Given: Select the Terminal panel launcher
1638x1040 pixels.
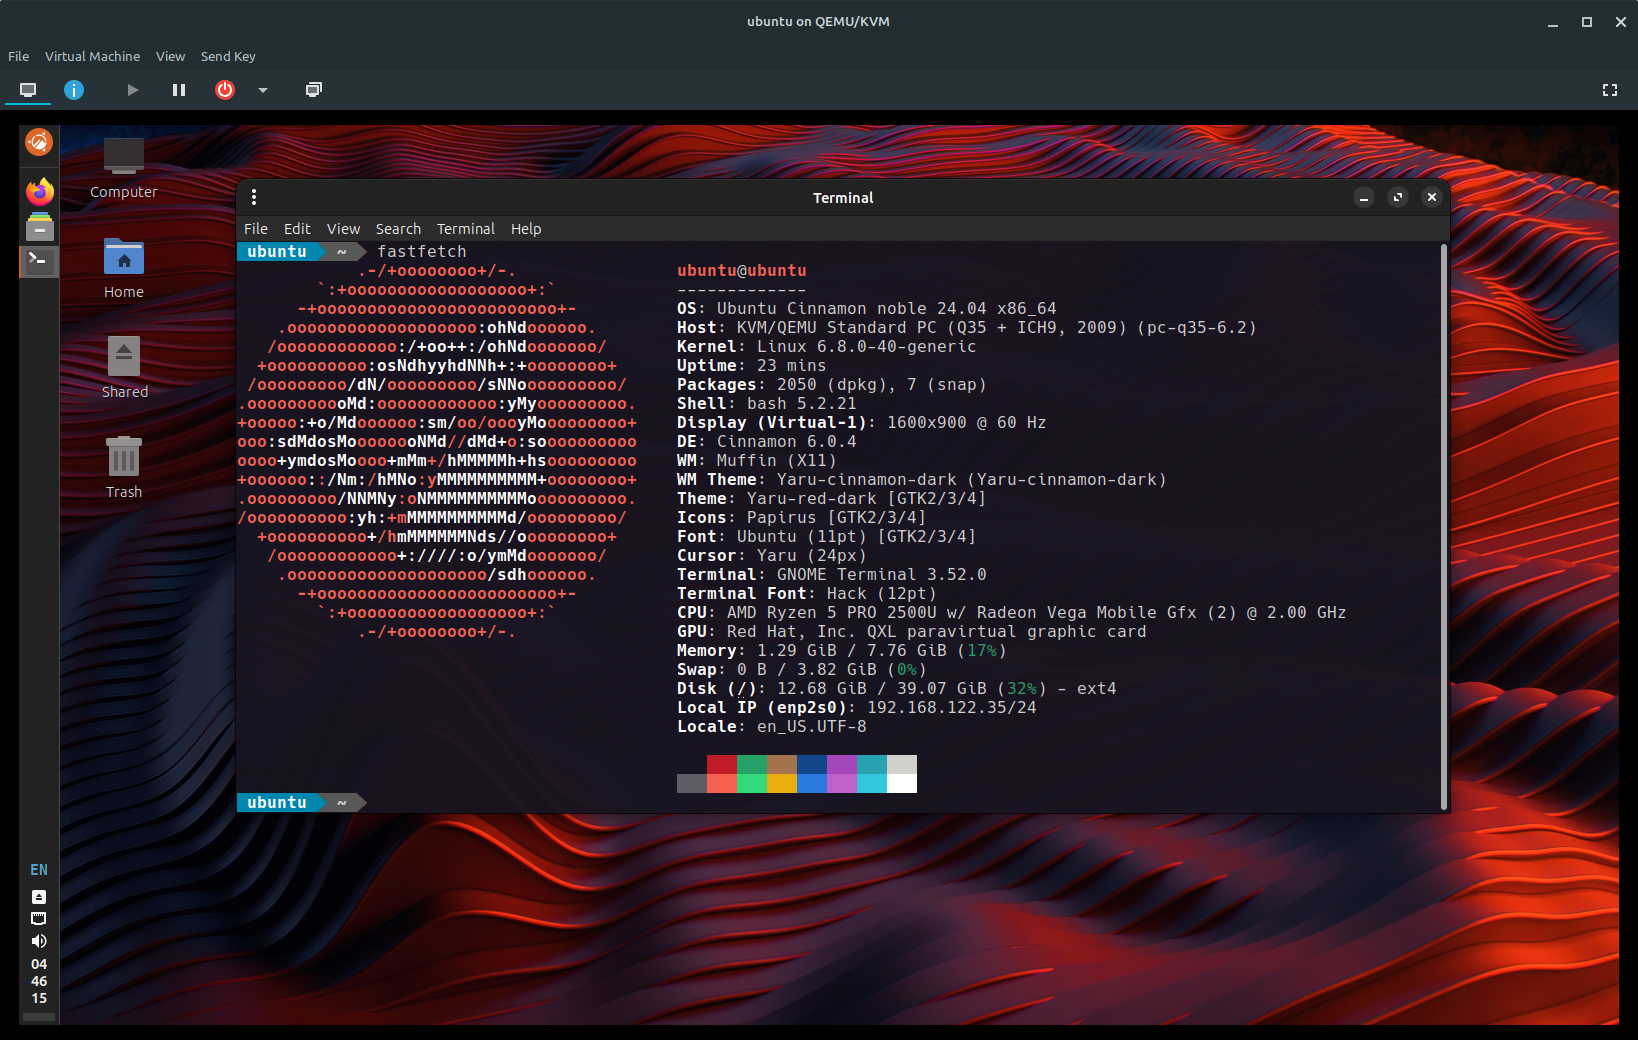Looking at the screenshot, I should point(39,261).
